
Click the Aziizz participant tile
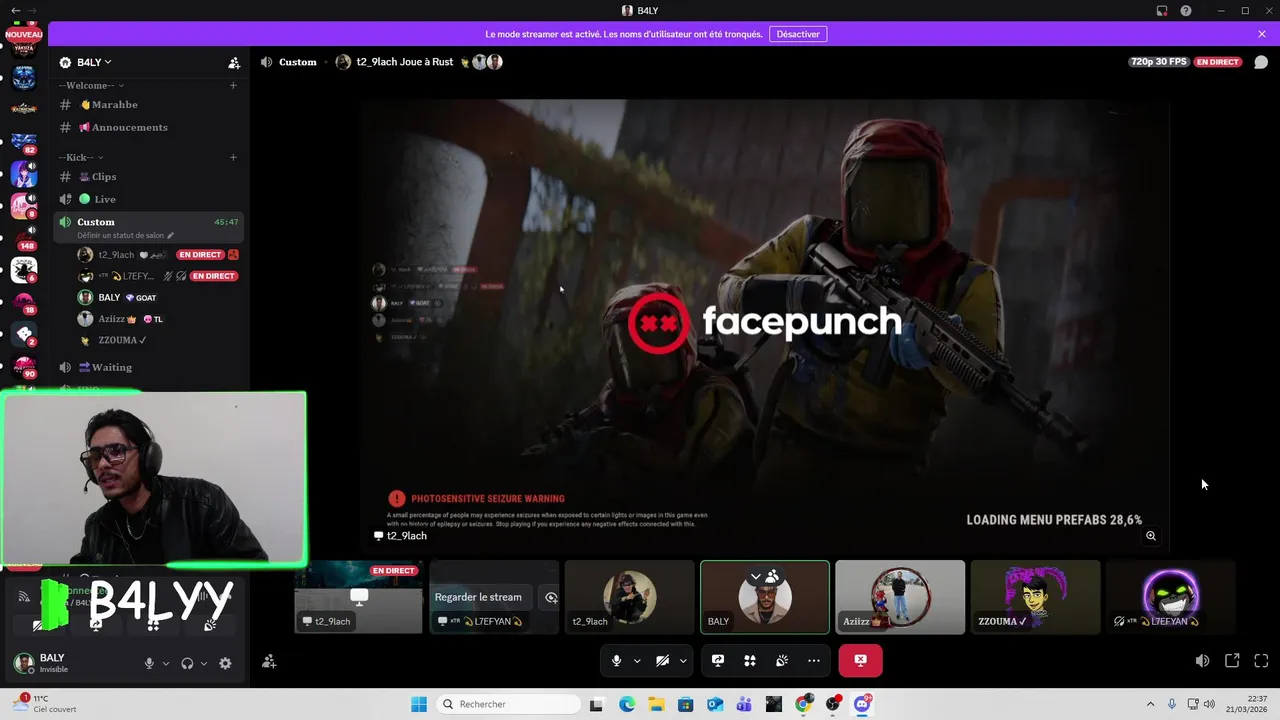(x=900, y=597)
